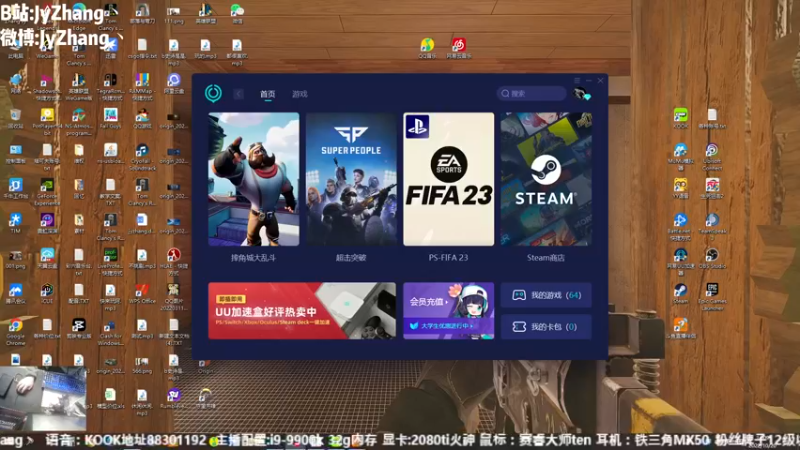The image size is (800, 450).
Task: Open the PS-FIFA 23 game card
Action: click(448, 179)
